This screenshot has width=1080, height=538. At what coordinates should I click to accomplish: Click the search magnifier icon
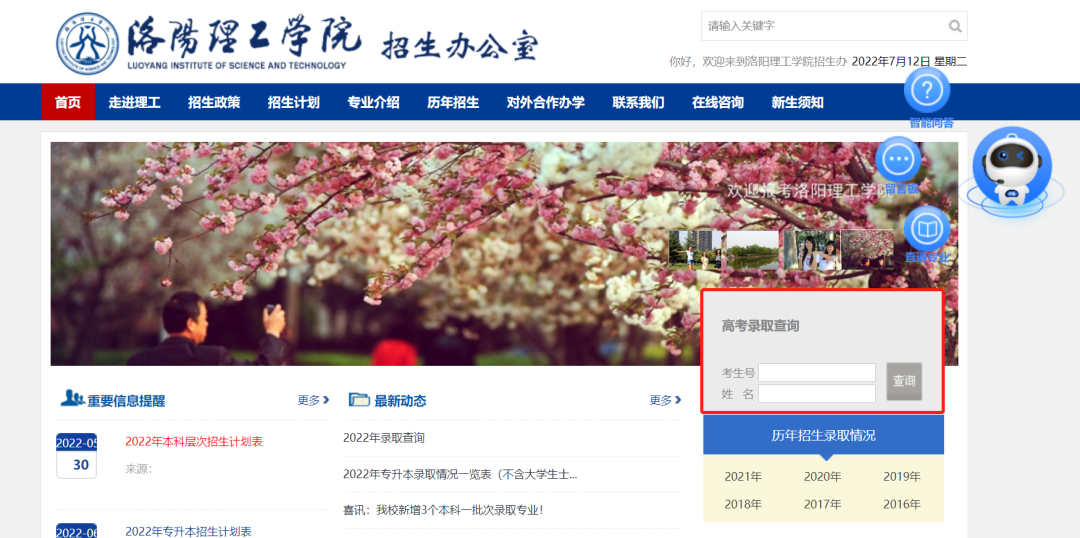tap(955, 26)
